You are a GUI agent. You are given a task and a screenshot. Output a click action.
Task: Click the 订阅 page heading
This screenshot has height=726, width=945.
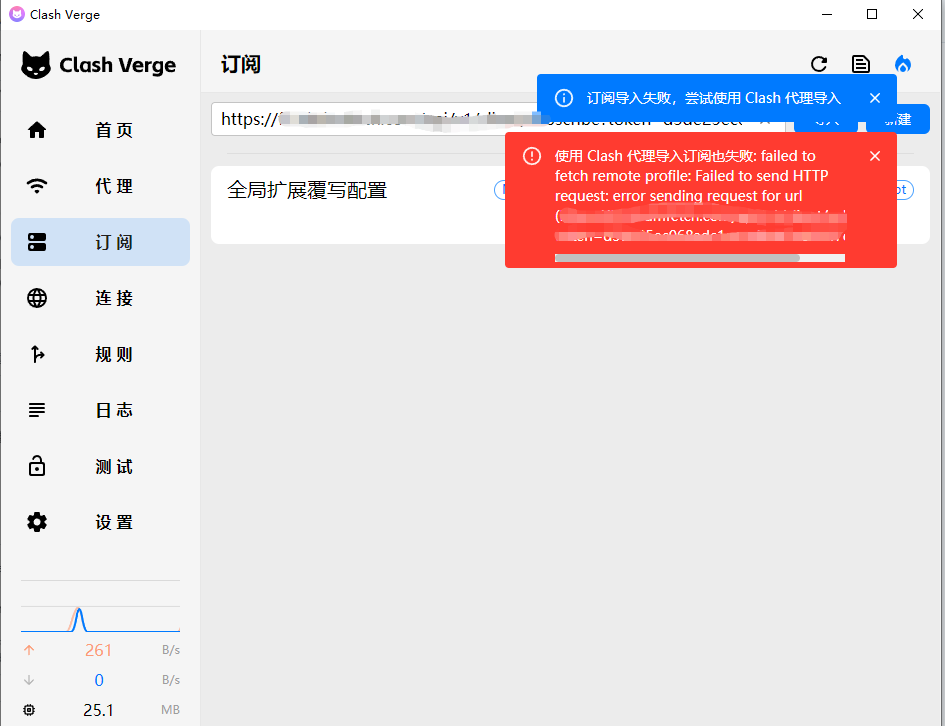(240, 64)
